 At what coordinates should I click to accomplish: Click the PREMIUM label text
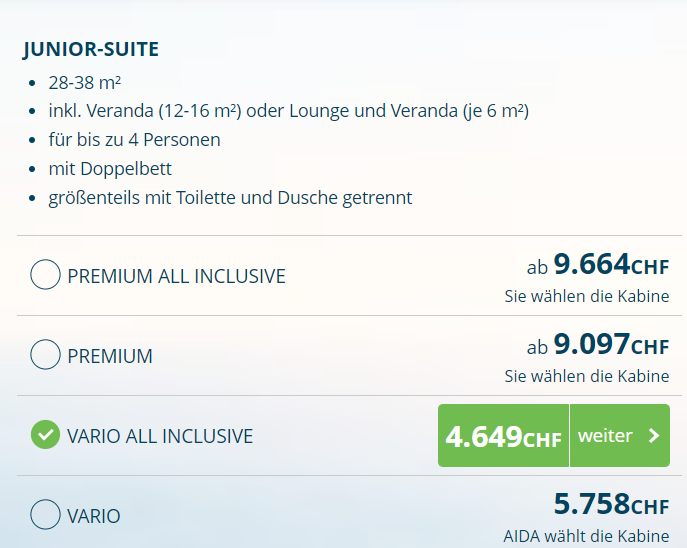pos(110,356)
